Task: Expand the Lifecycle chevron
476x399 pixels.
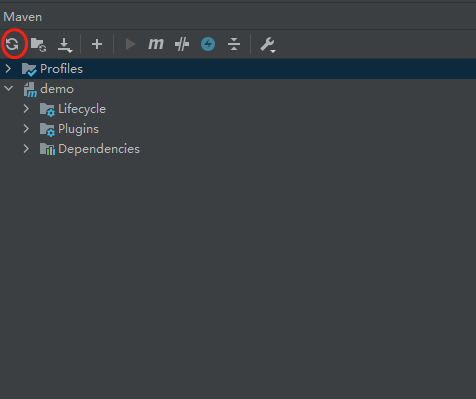Action: click(26, 109)
